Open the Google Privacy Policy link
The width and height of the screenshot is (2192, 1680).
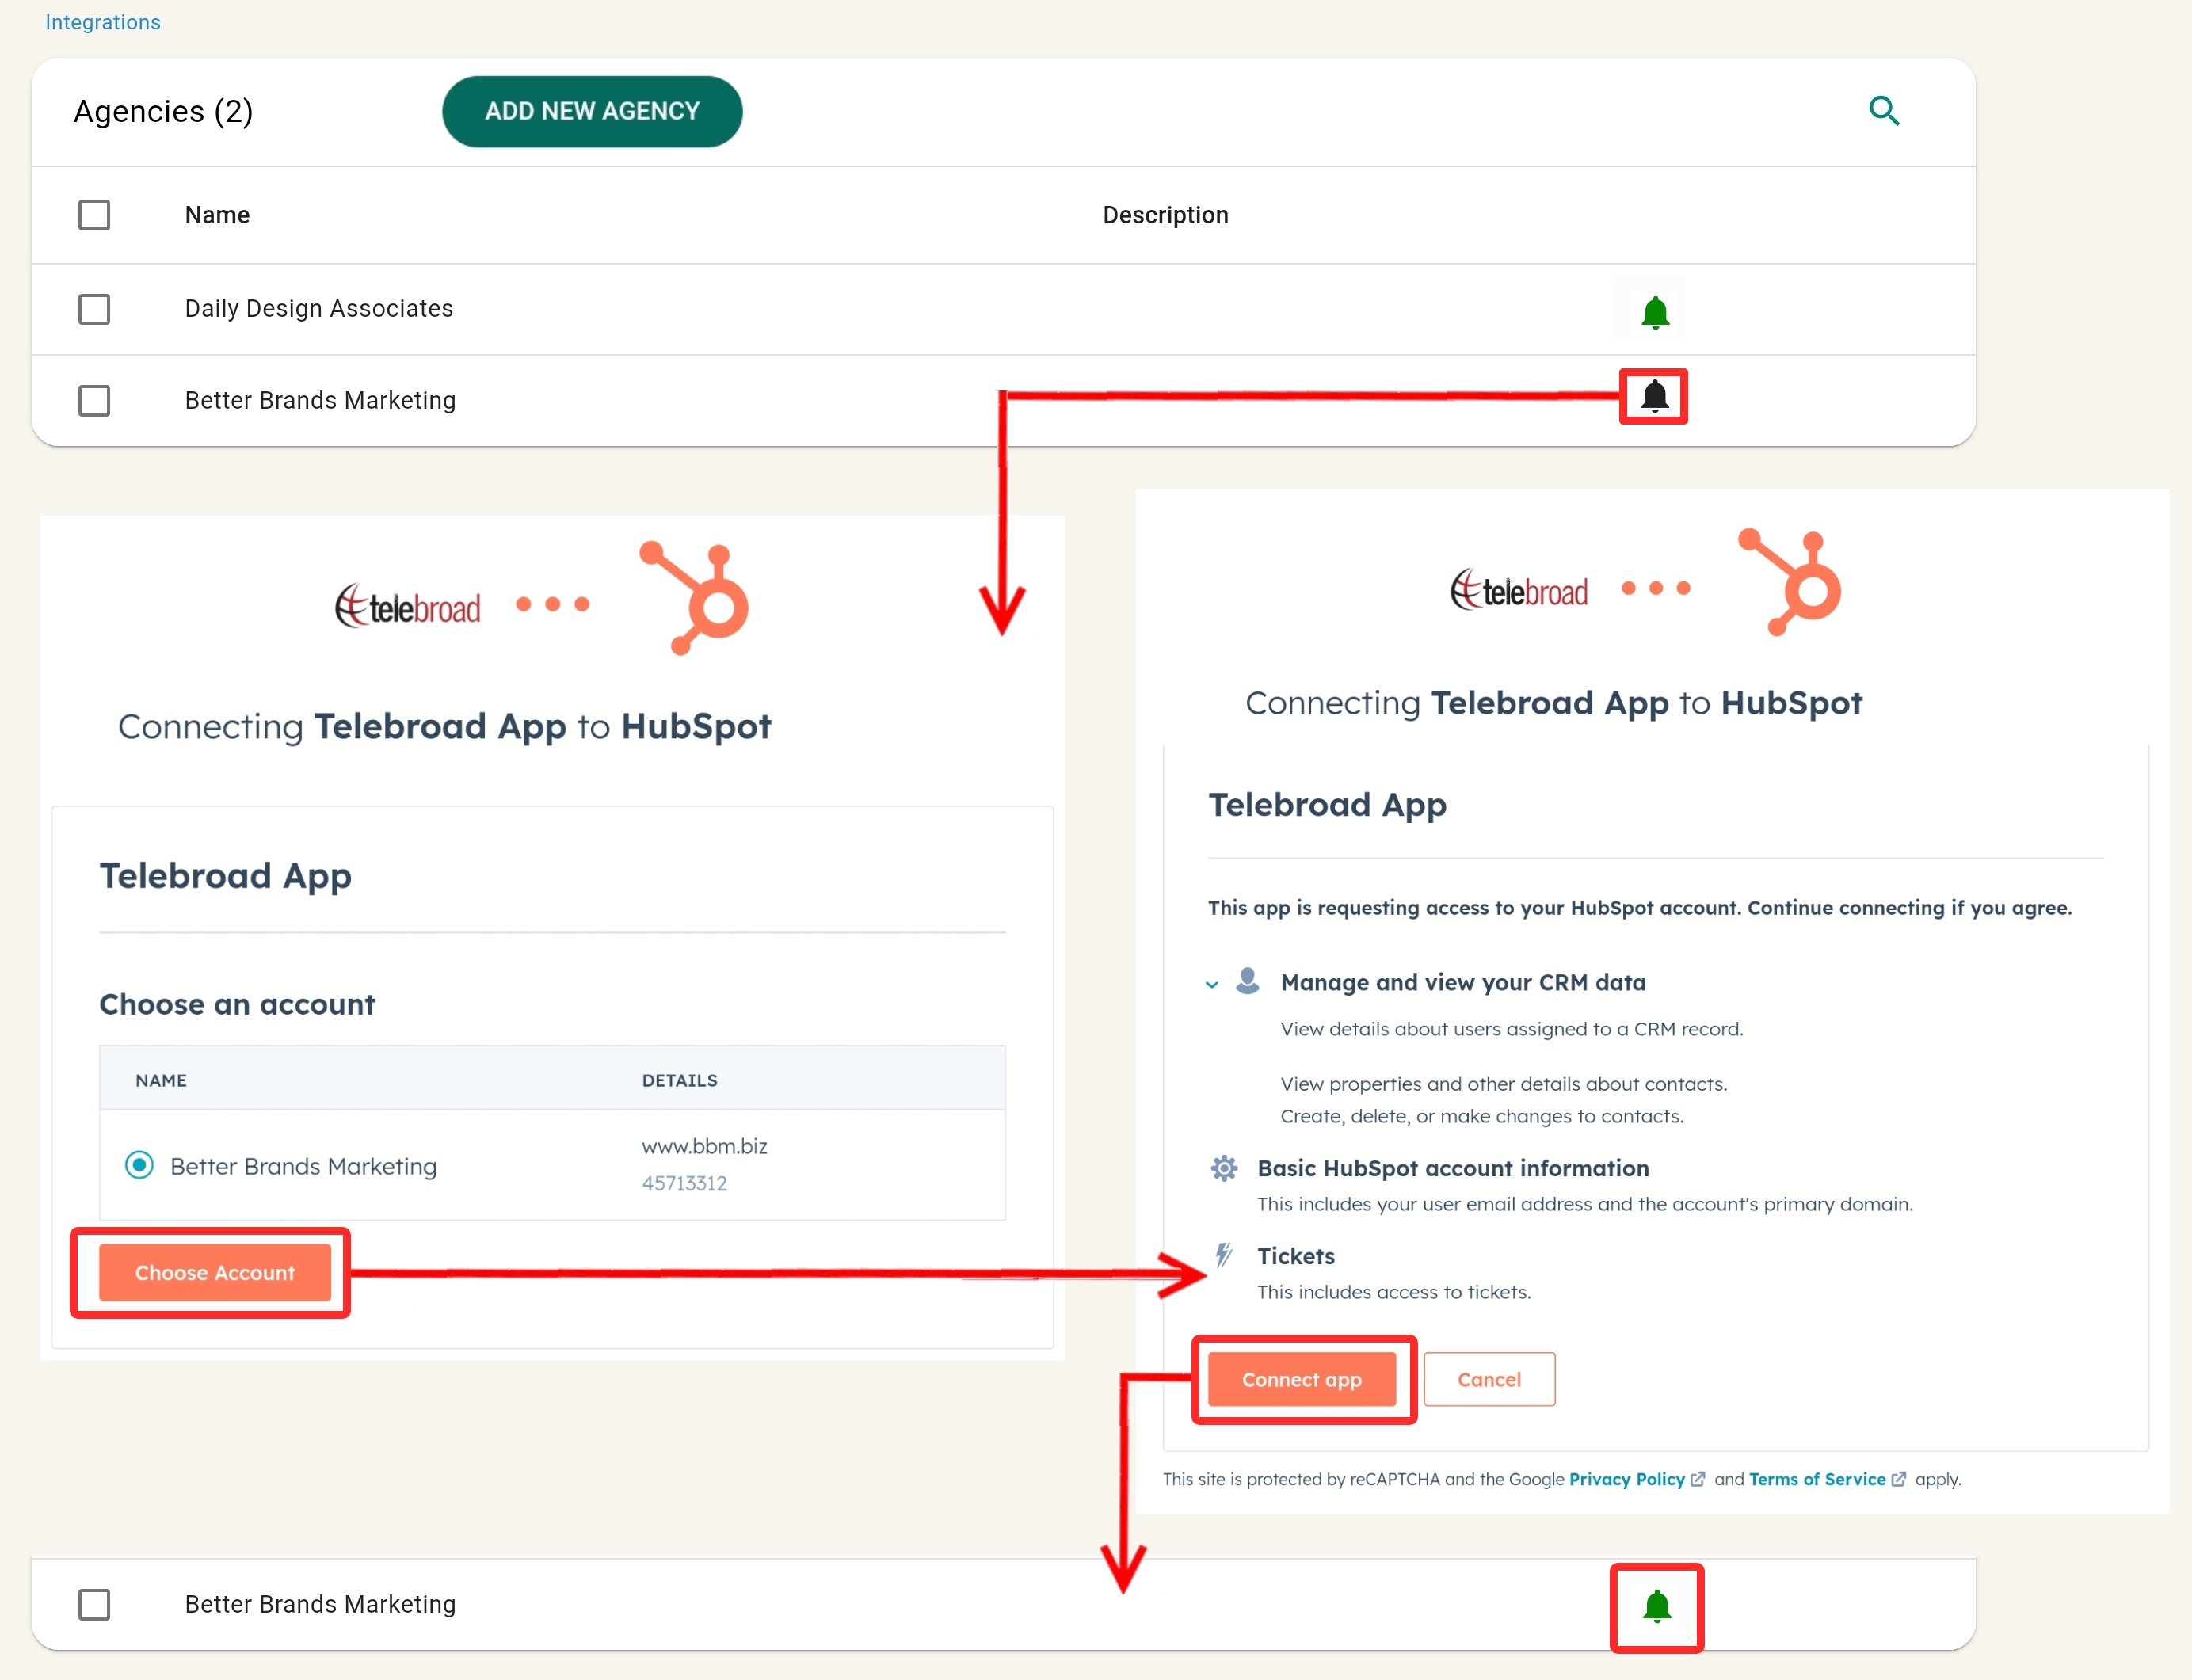(1626, 1479)
